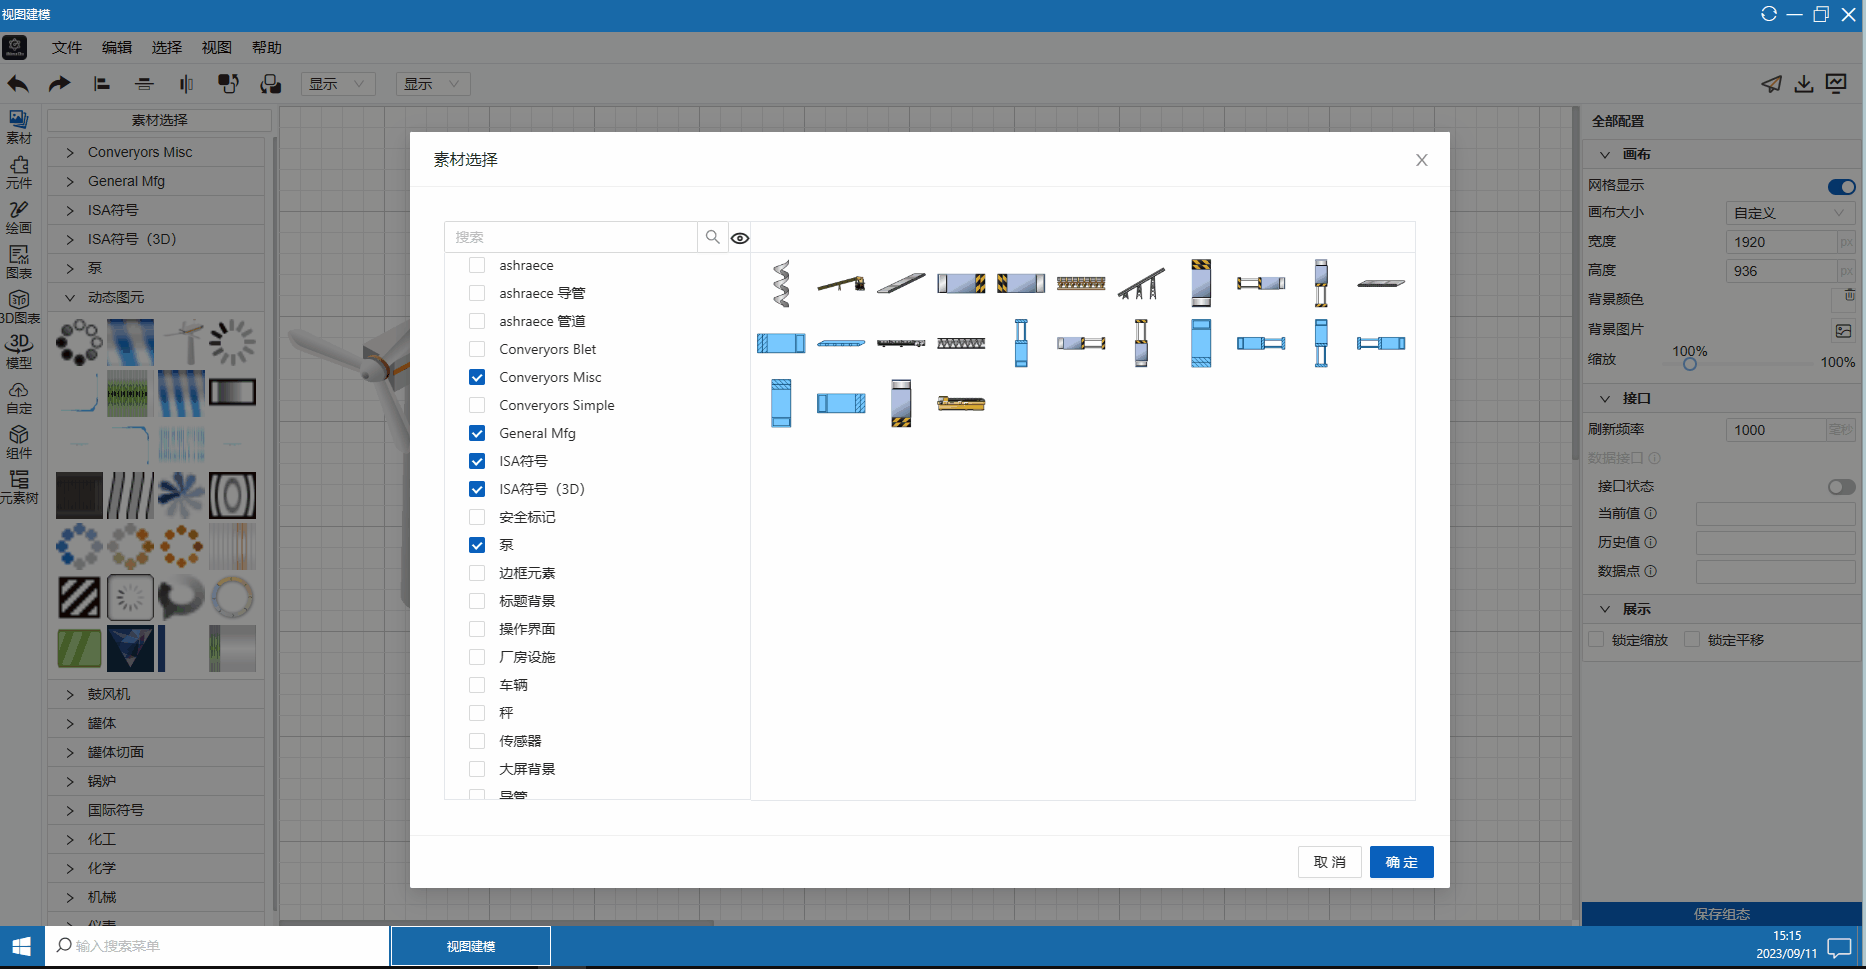Close the 素材选择 dialog with X
This screenshot has width=1866, height=969.
point(1422,160)
